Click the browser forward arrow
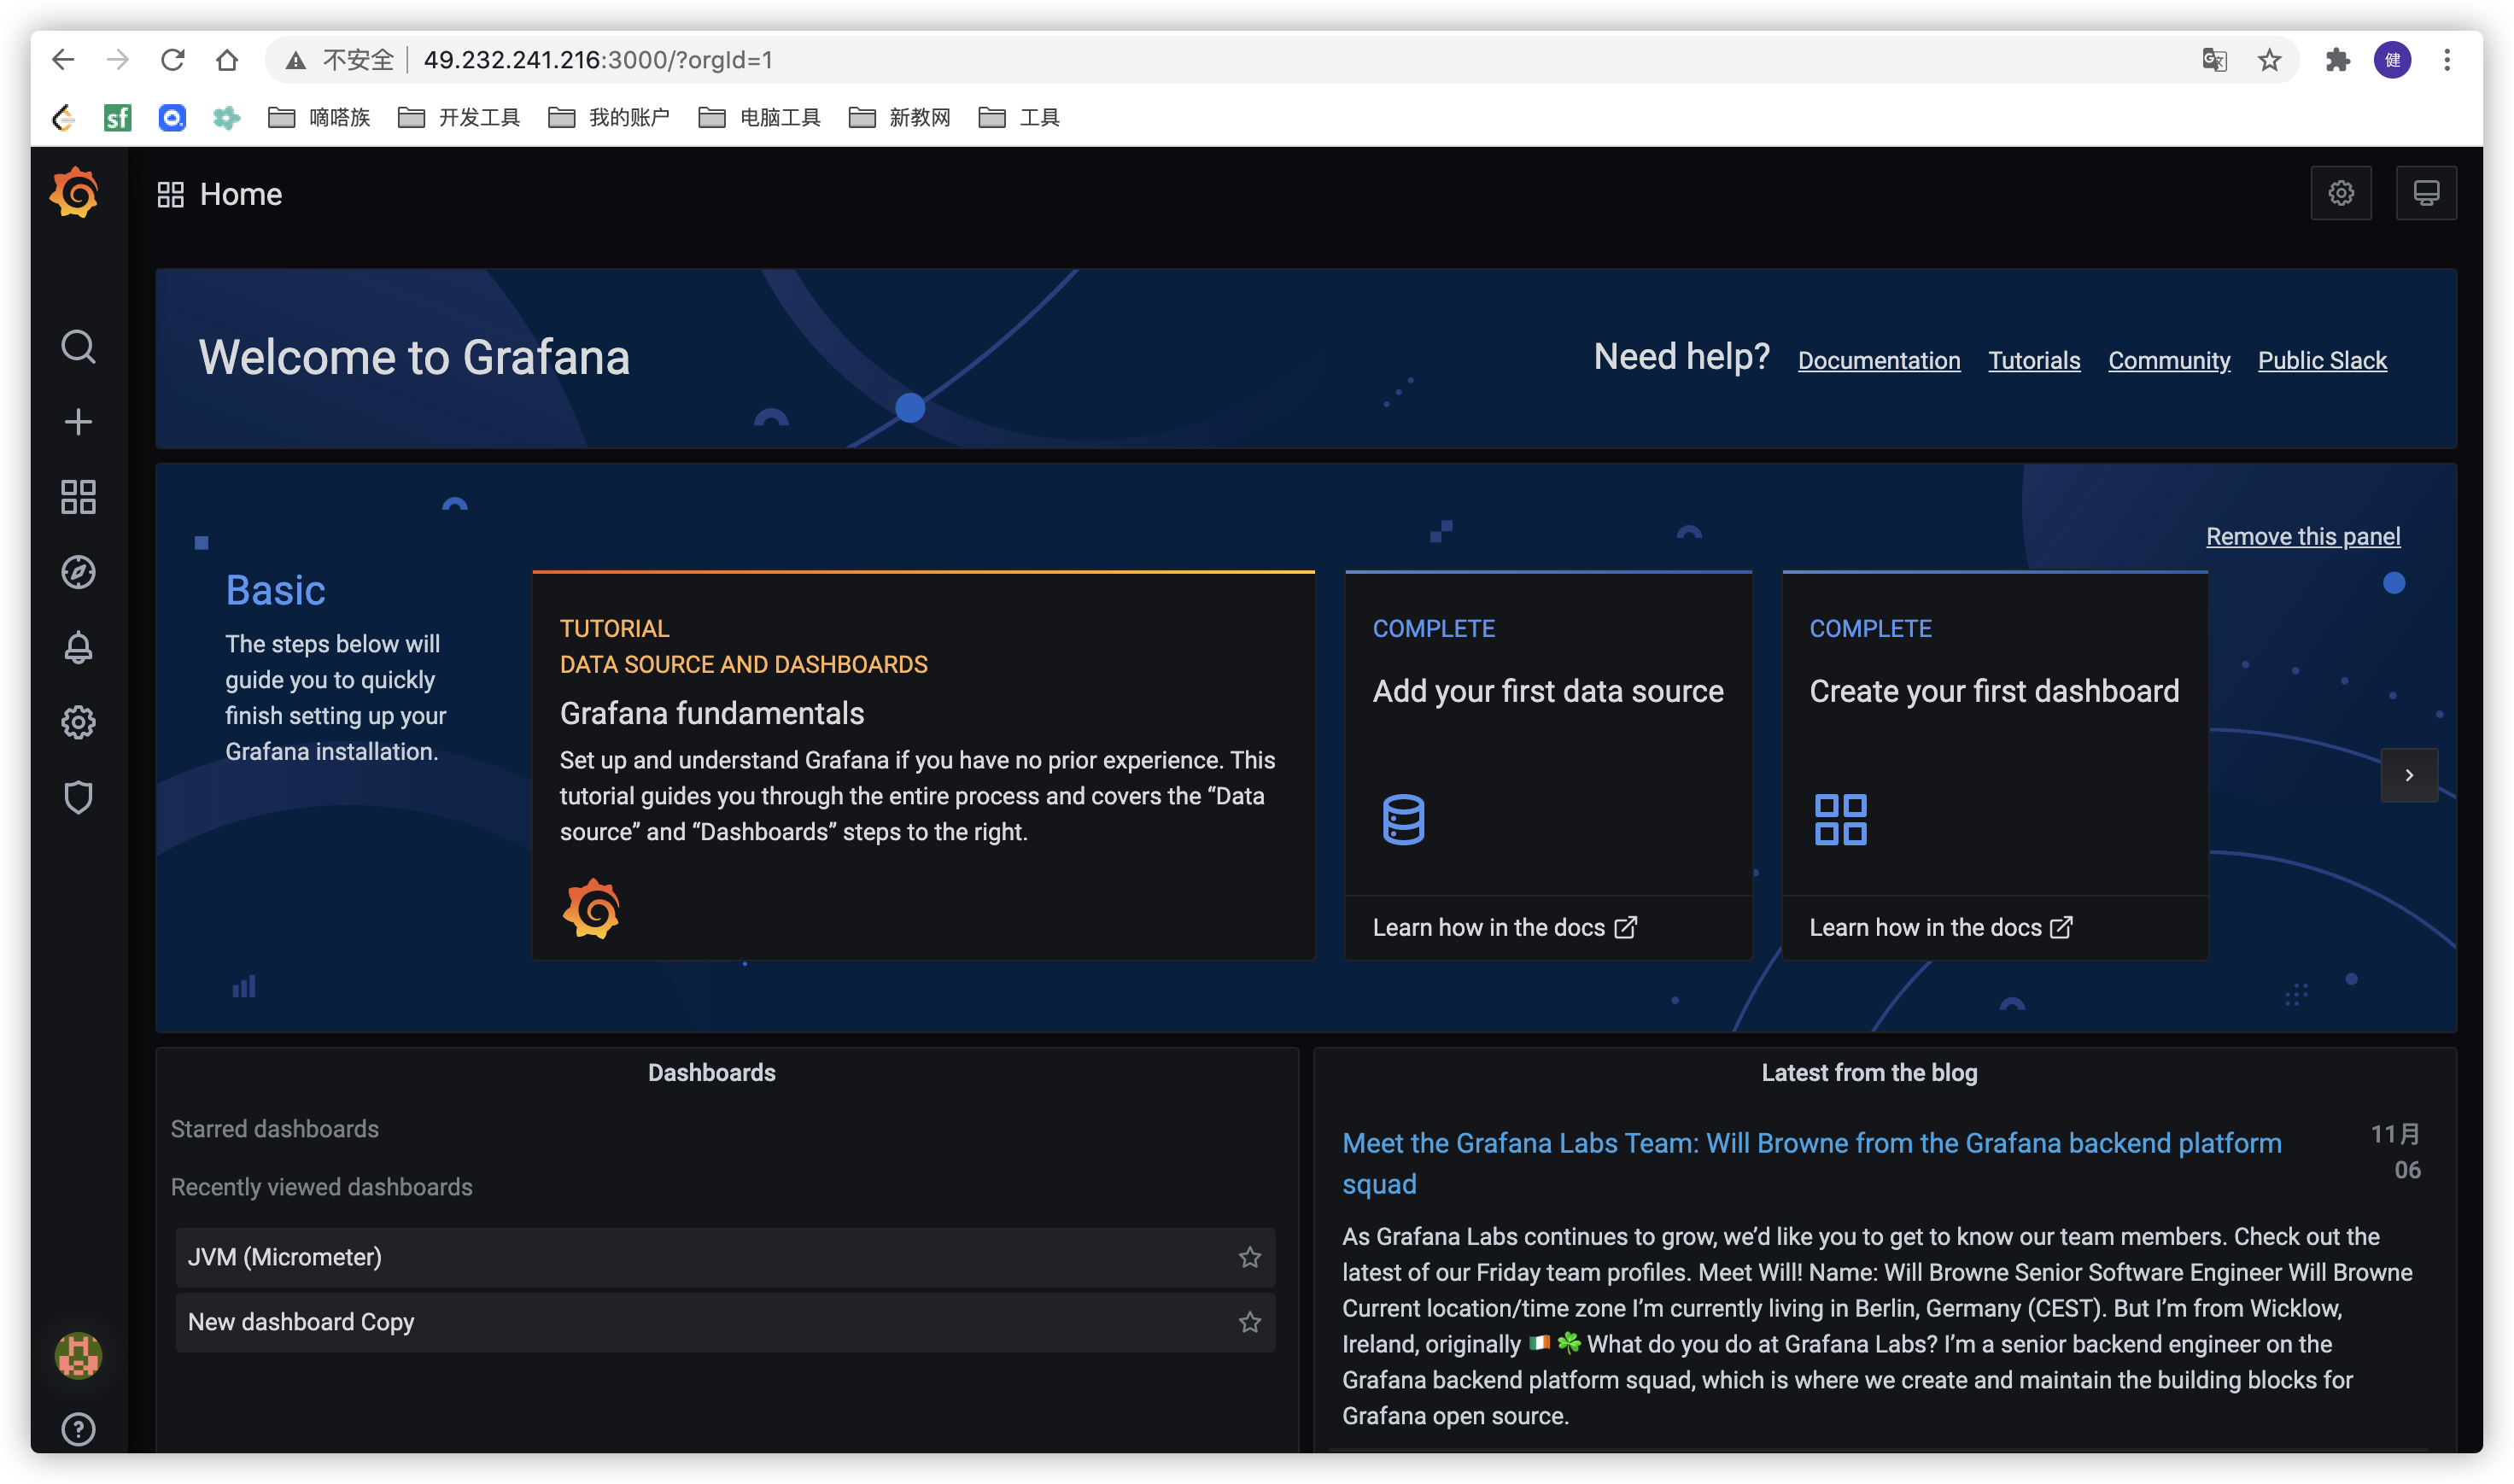2514x1484 pixels. pyautogui.click(x=118, y=60)
